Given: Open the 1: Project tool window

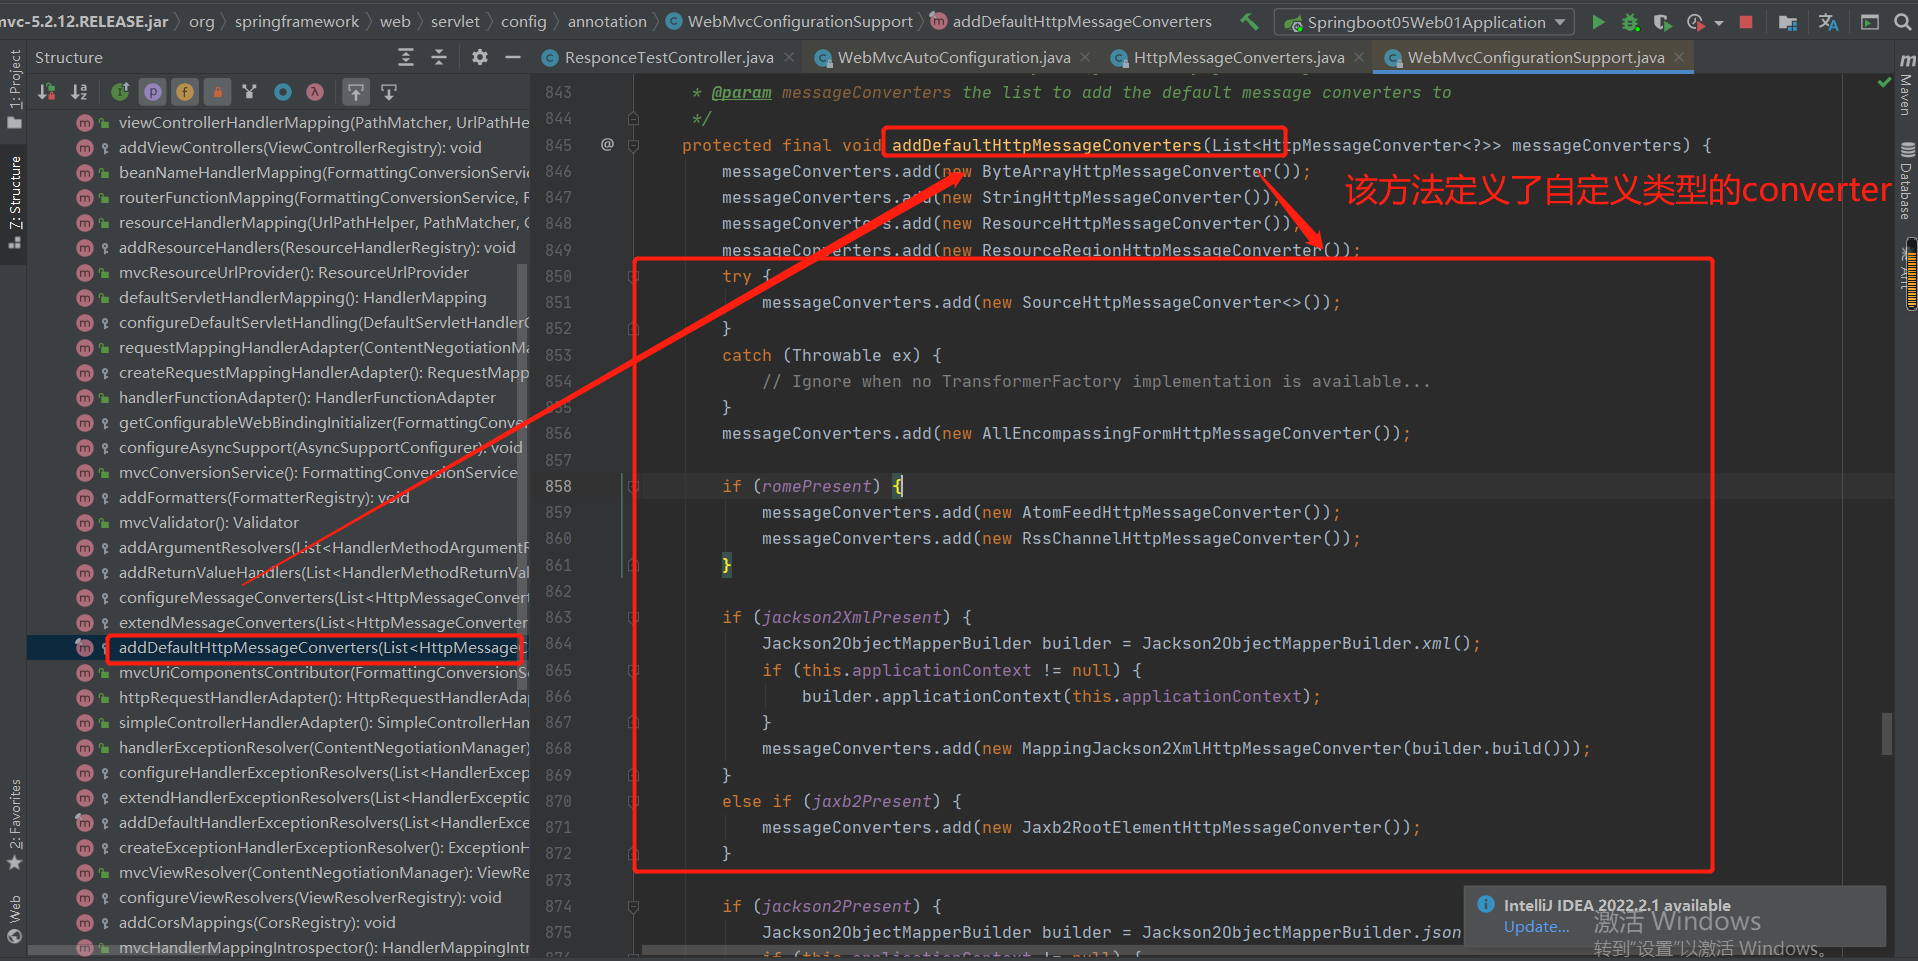Looking at the screenshot, I should pos(14,89).
